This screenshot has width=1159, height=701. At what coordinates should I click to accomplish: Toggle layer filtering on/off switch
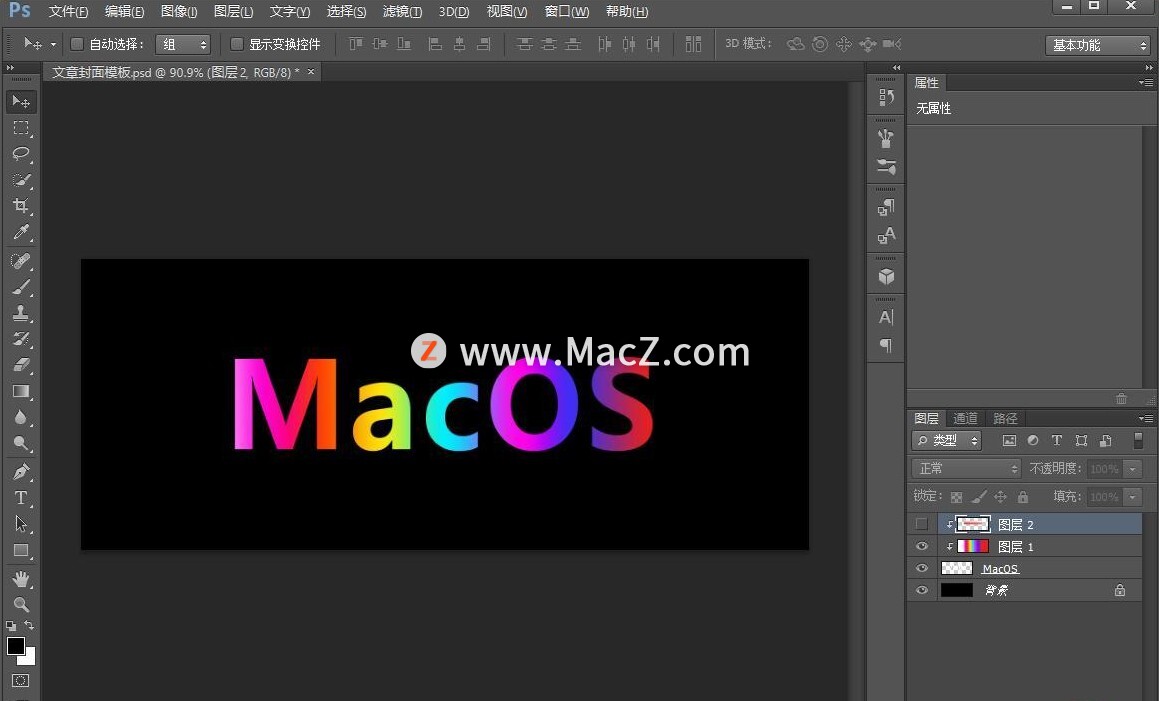point(1138,441)
